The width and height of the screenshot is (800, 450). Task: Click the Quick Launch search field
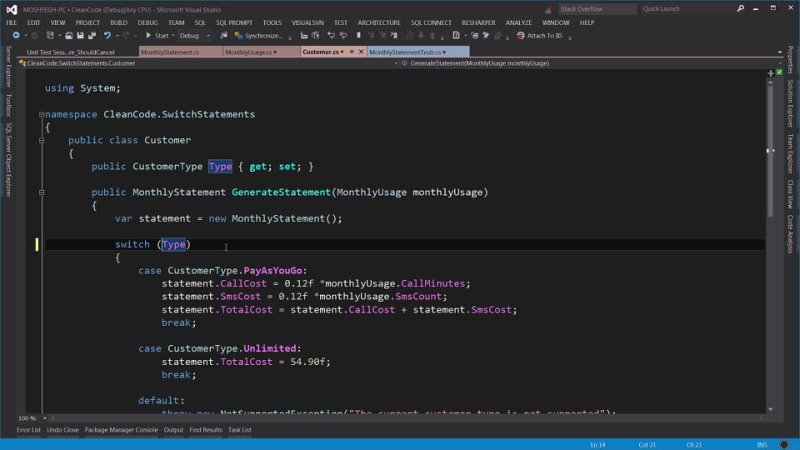686,9
